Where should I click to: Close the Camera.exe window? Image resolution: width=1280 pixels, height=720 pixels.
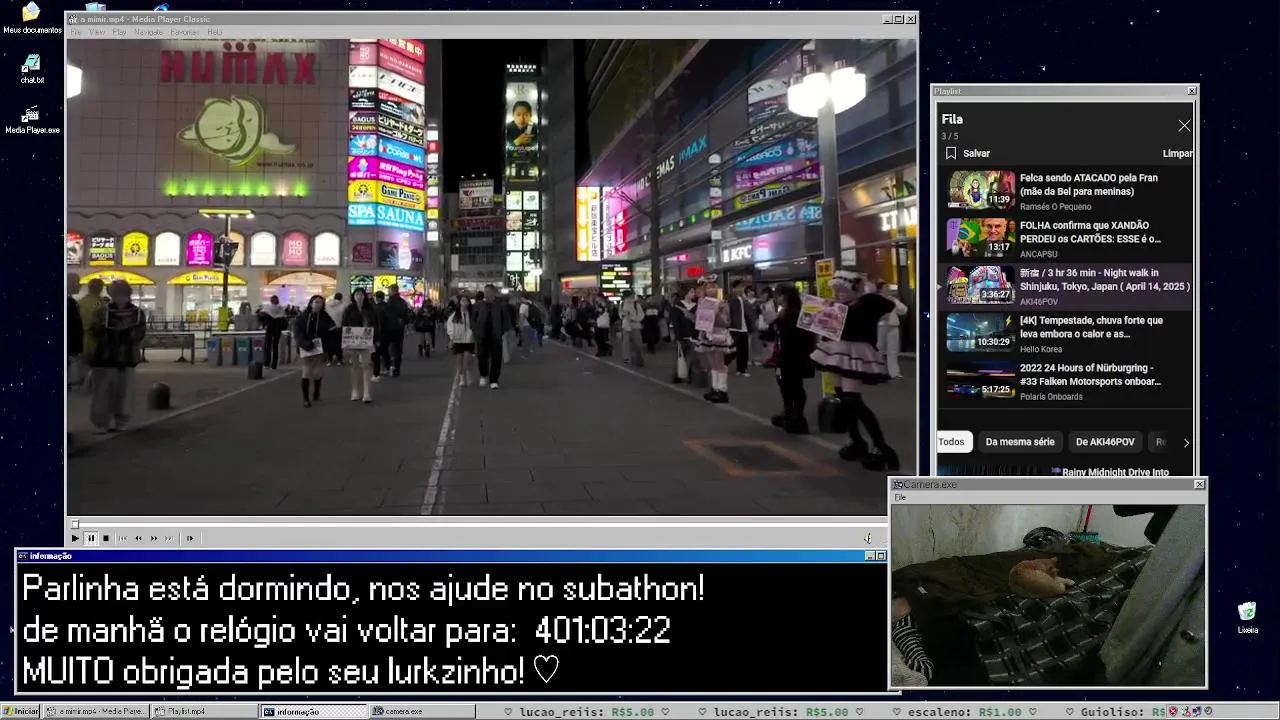point(1199,484)
